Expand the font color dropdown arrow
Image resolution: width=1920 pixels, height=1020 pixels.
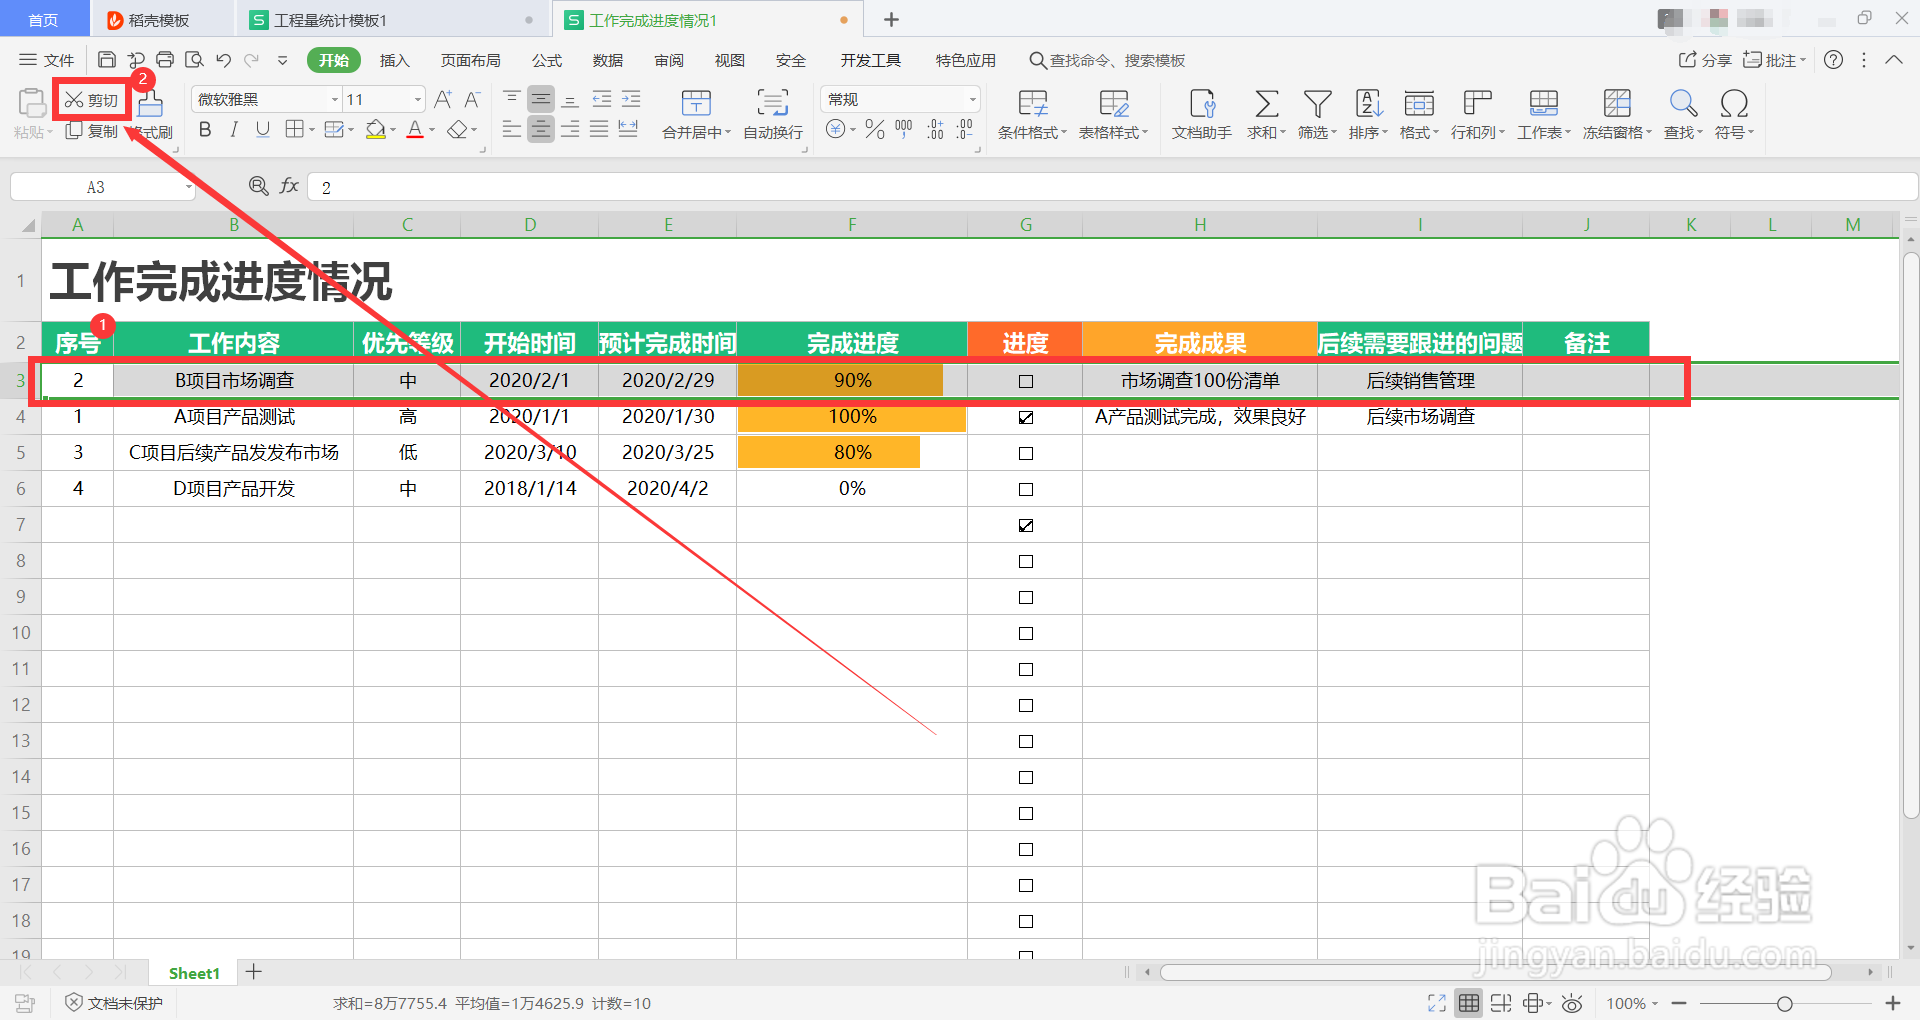[x=432, y=130]
